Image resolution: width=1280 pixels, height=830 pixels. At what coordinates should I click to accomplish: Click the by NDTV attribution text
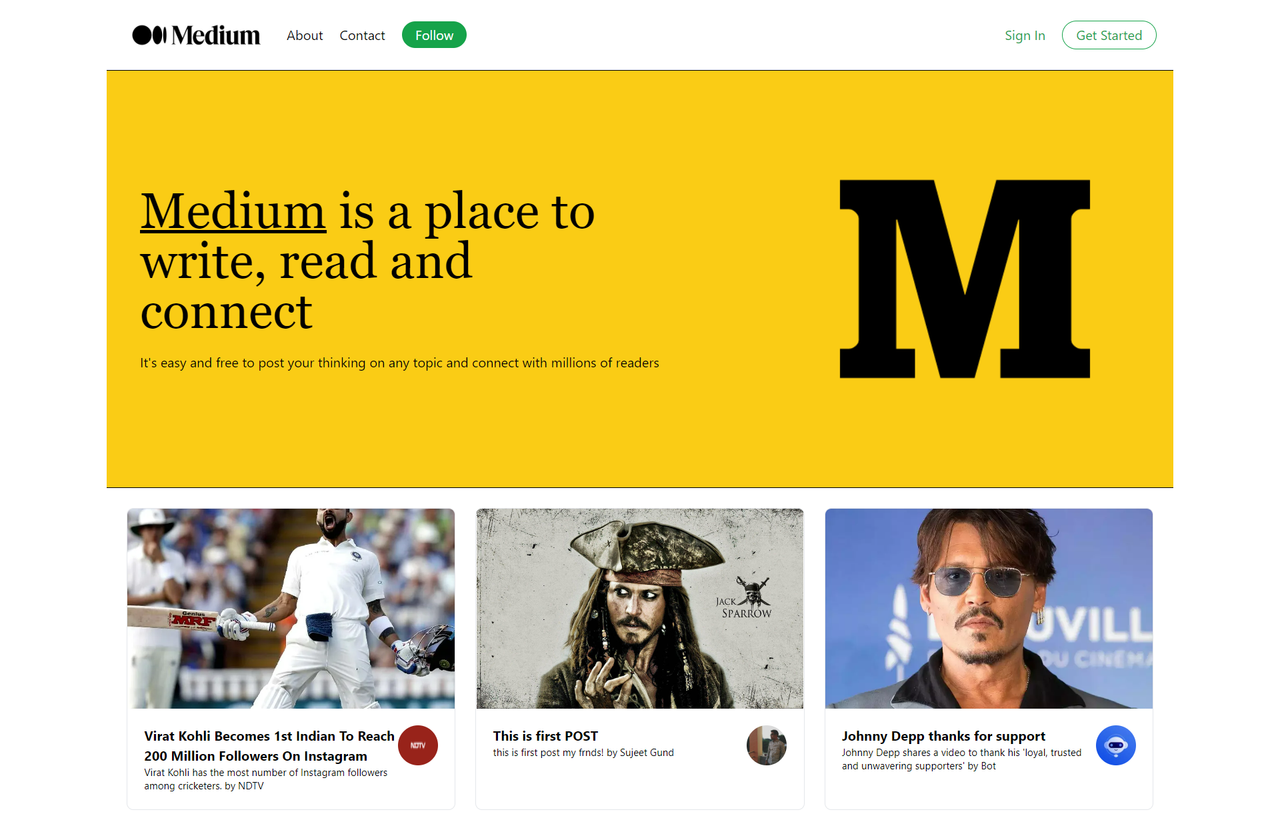coord(249,786)
